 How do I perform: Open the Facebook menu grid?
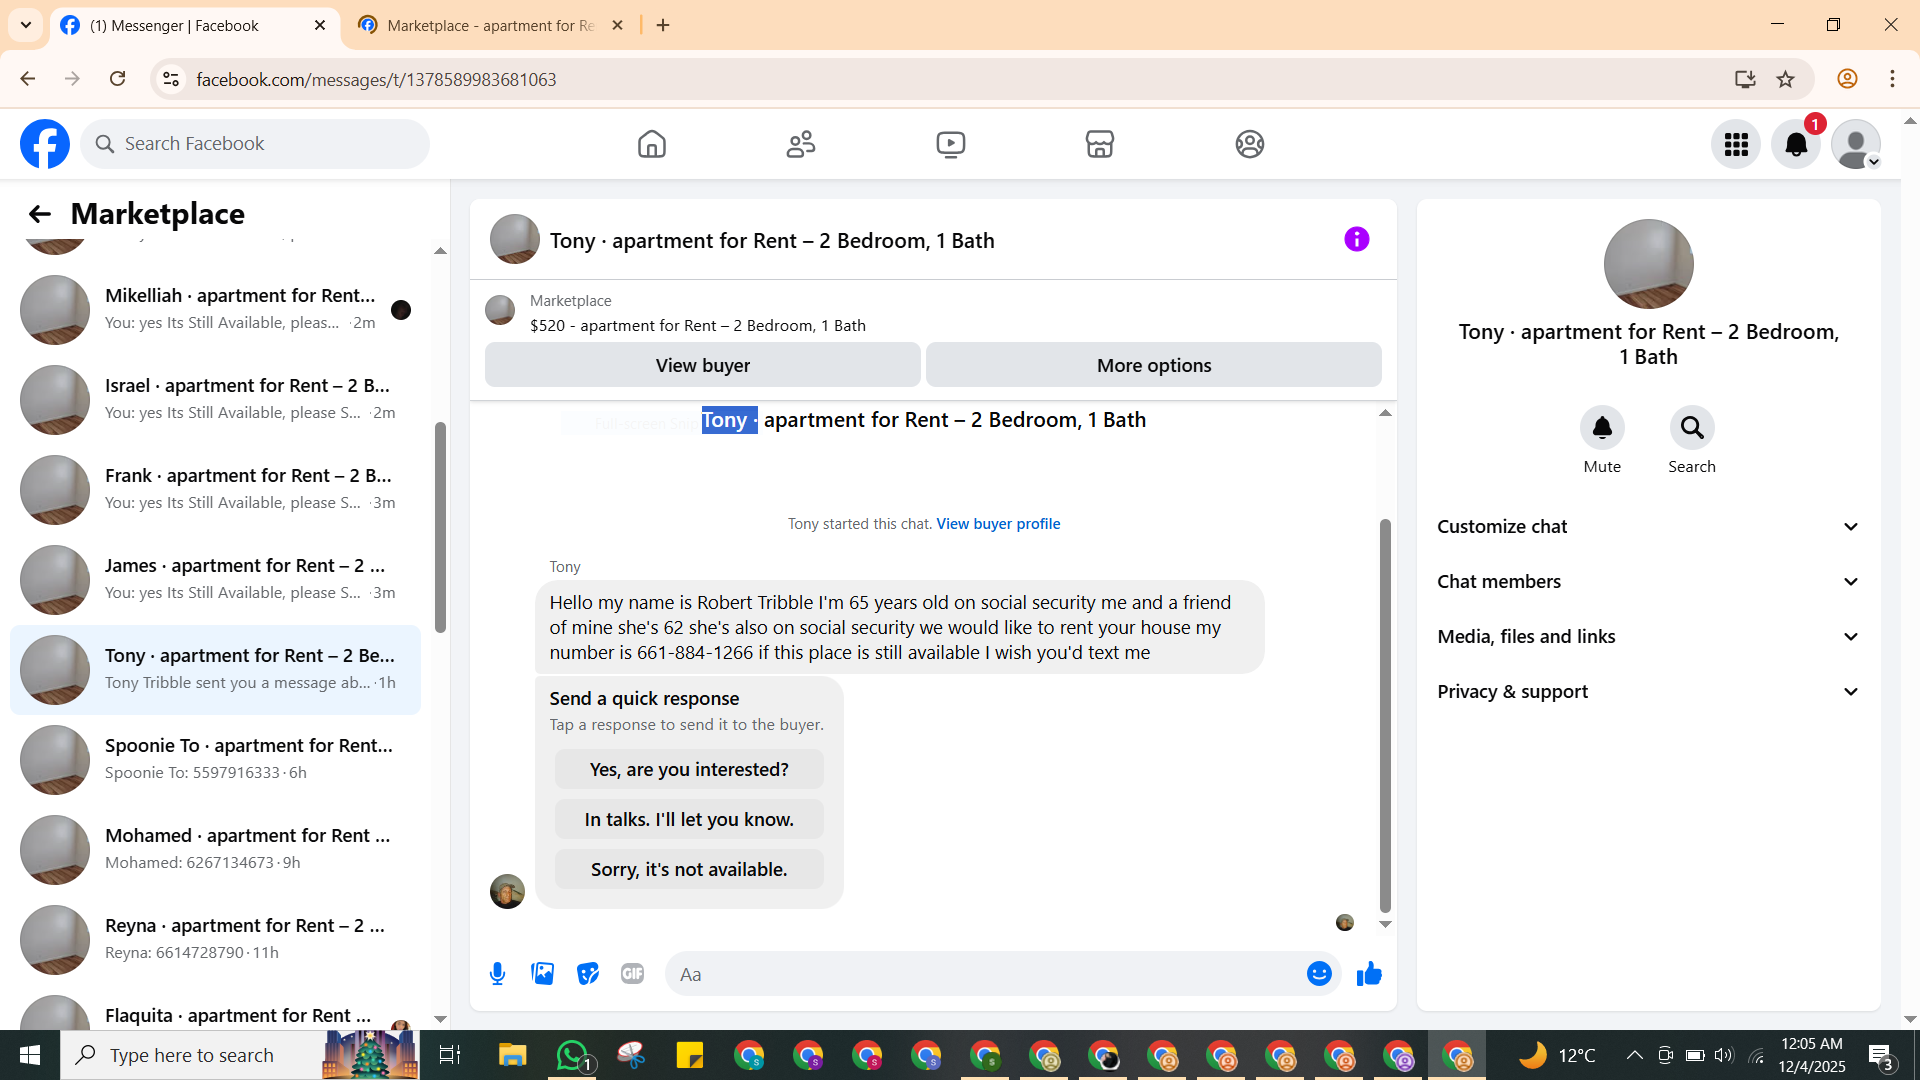(x=1735, y=144)
